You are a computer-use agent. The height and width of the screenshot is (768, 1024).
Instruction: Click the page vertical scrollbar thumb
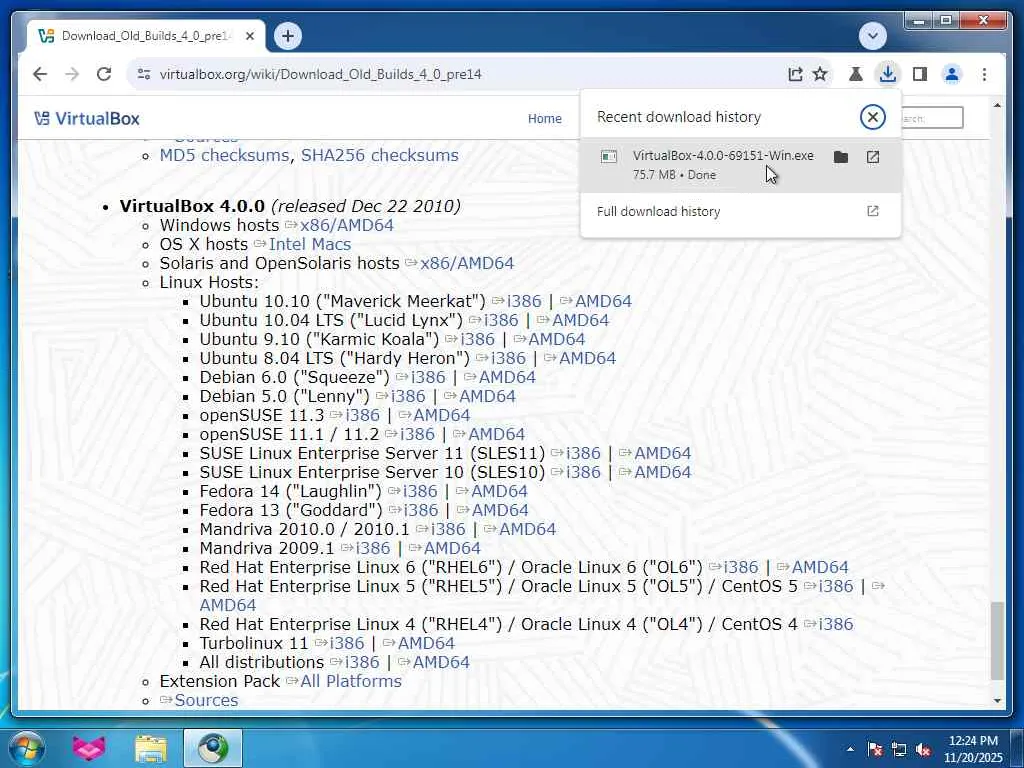click(997, 641)
